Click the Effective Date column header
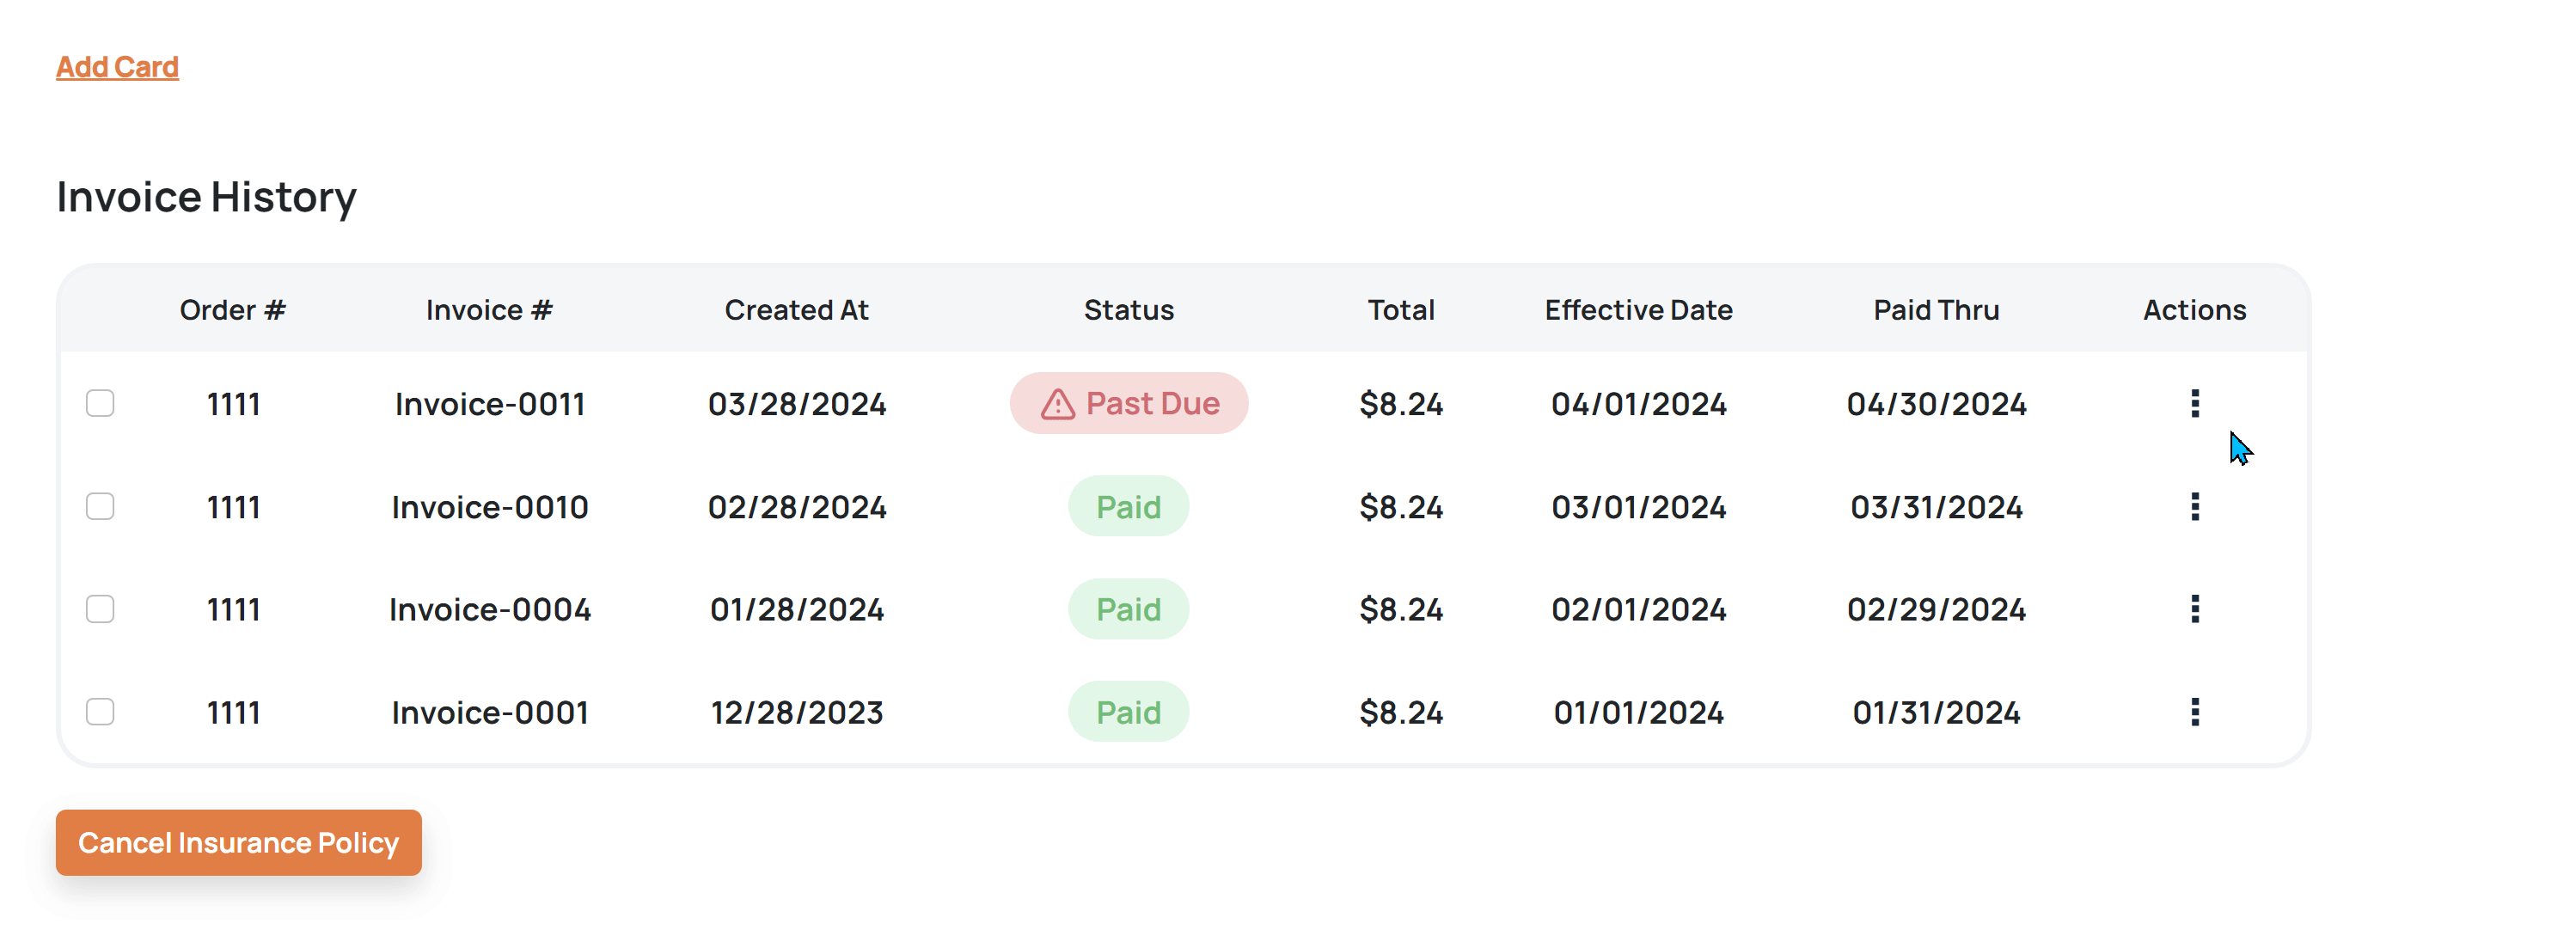Image resolution: width=2576 pixels, height=948 pixels. pyautogui.click(x=1638, y=310)
